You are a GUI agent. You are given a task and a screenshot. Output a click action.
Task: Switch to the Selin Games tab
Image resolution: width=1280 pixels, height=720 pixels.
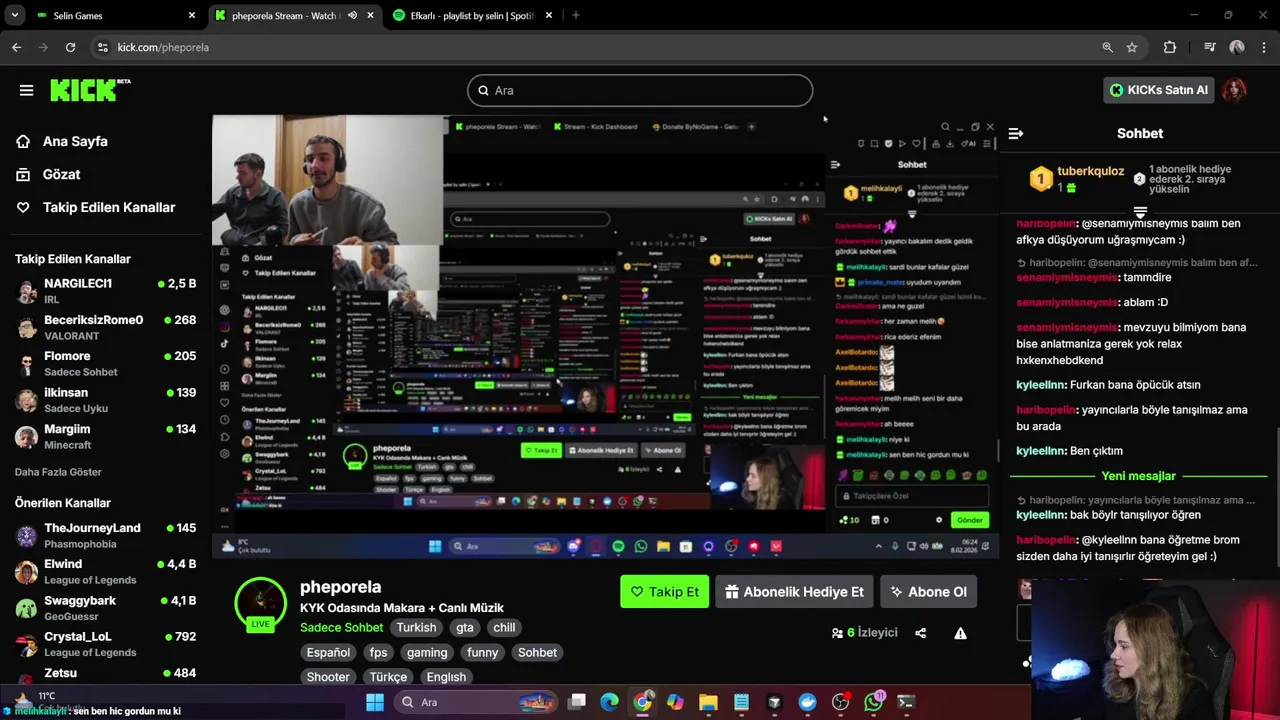point(116,16)
